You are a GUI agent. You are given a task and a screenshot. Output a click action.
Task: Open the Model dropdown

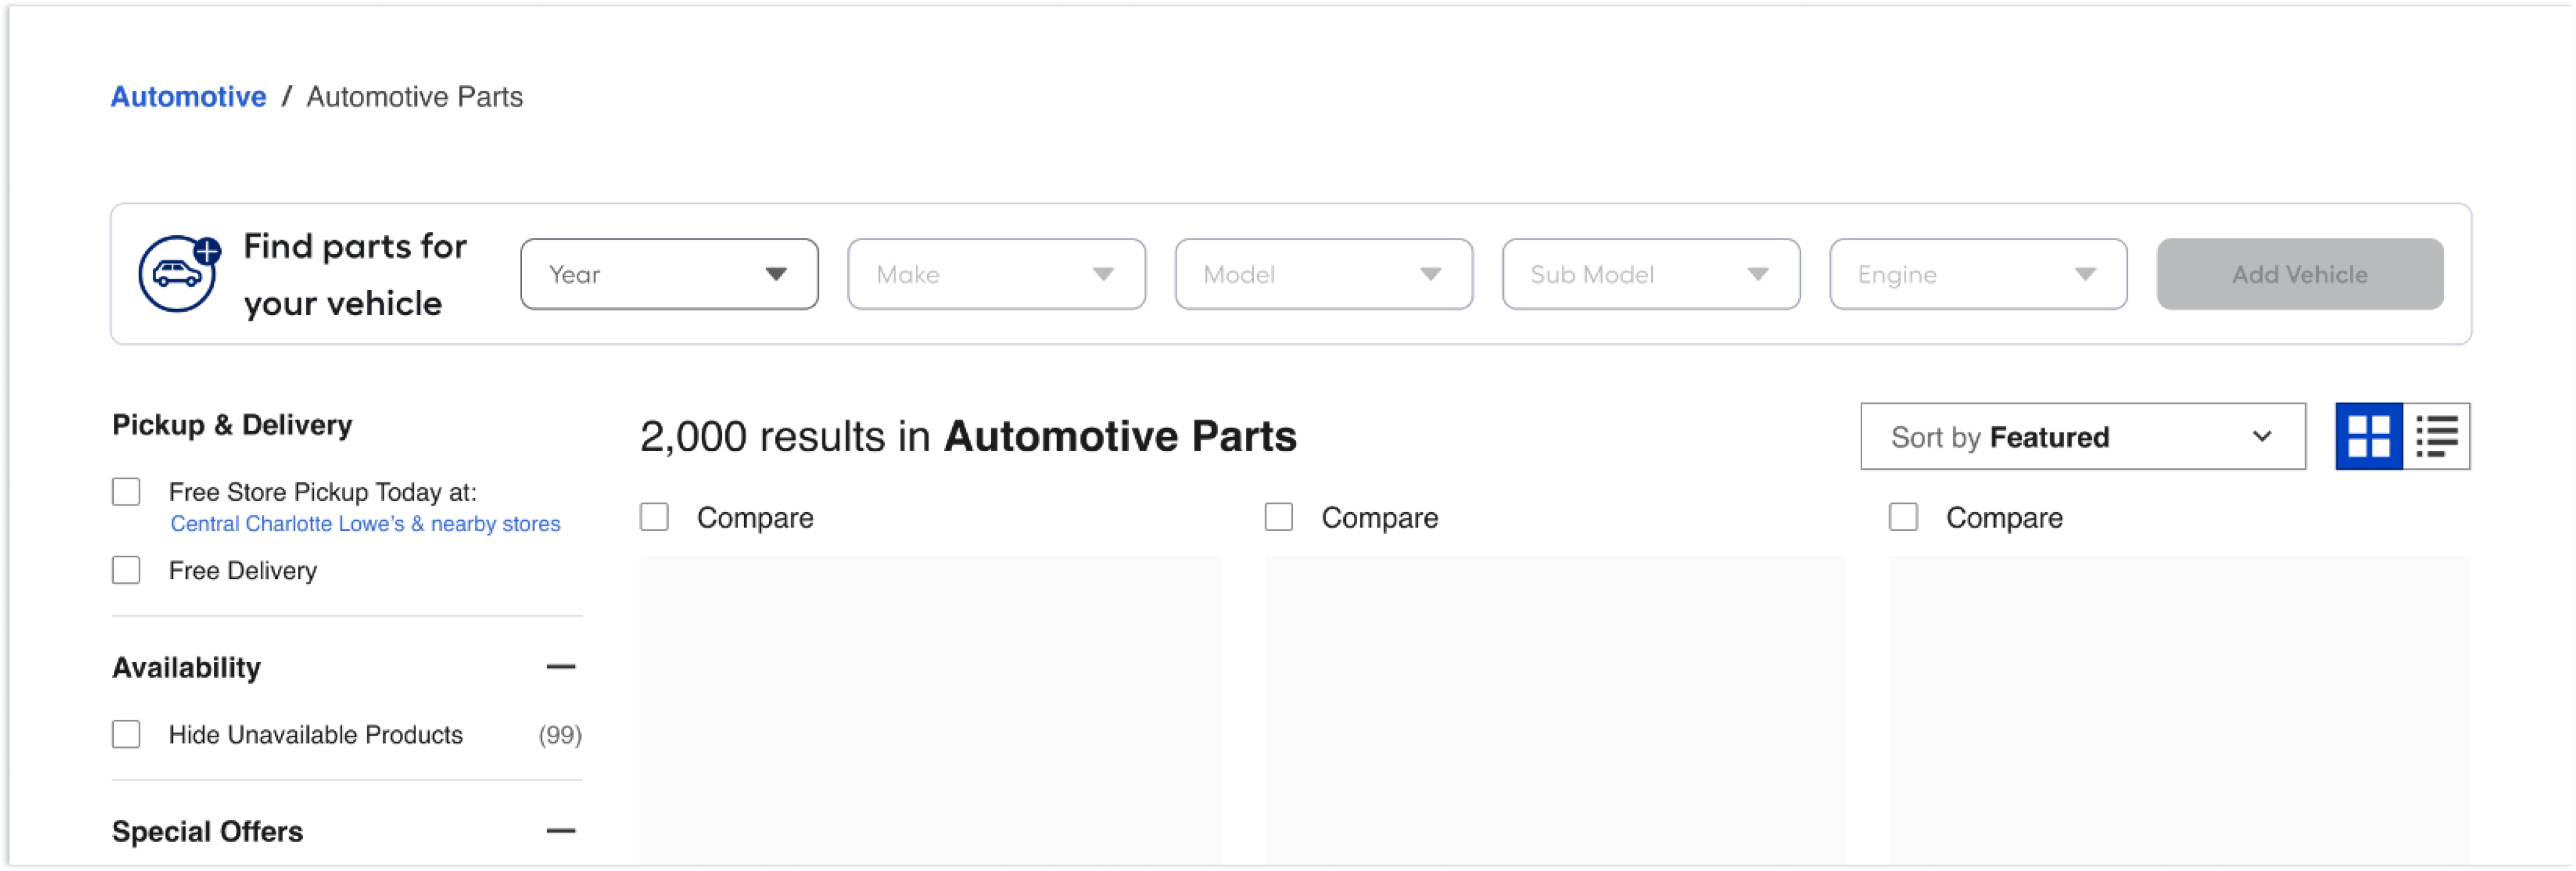[1323, 274]
